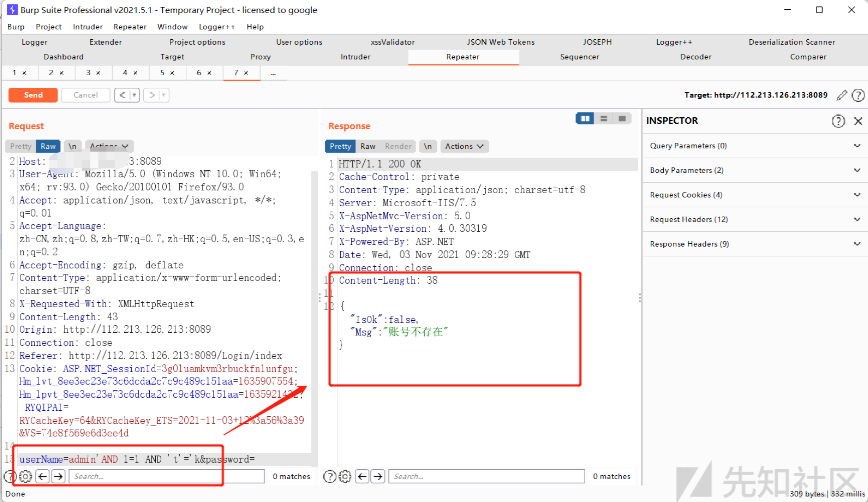Open response Actions dropdown
Image resolution: width=868 pixels, height=502 pixels.
[464, 146]
